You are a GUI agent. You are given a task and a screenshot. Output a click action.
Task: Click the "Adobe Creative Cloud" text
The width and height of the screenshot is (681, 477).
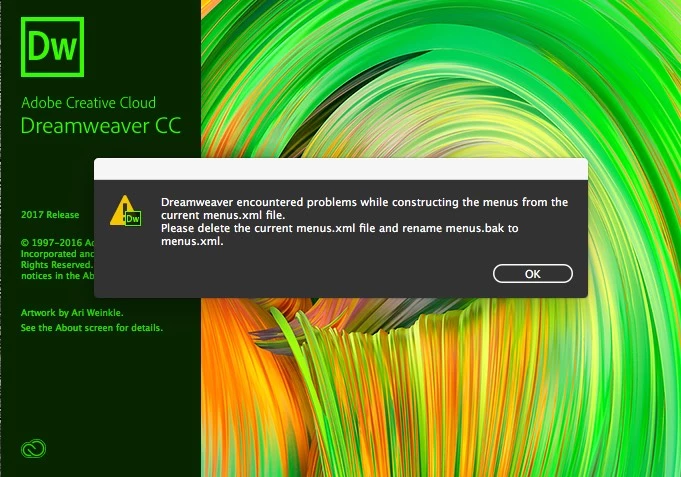(89, 103)
